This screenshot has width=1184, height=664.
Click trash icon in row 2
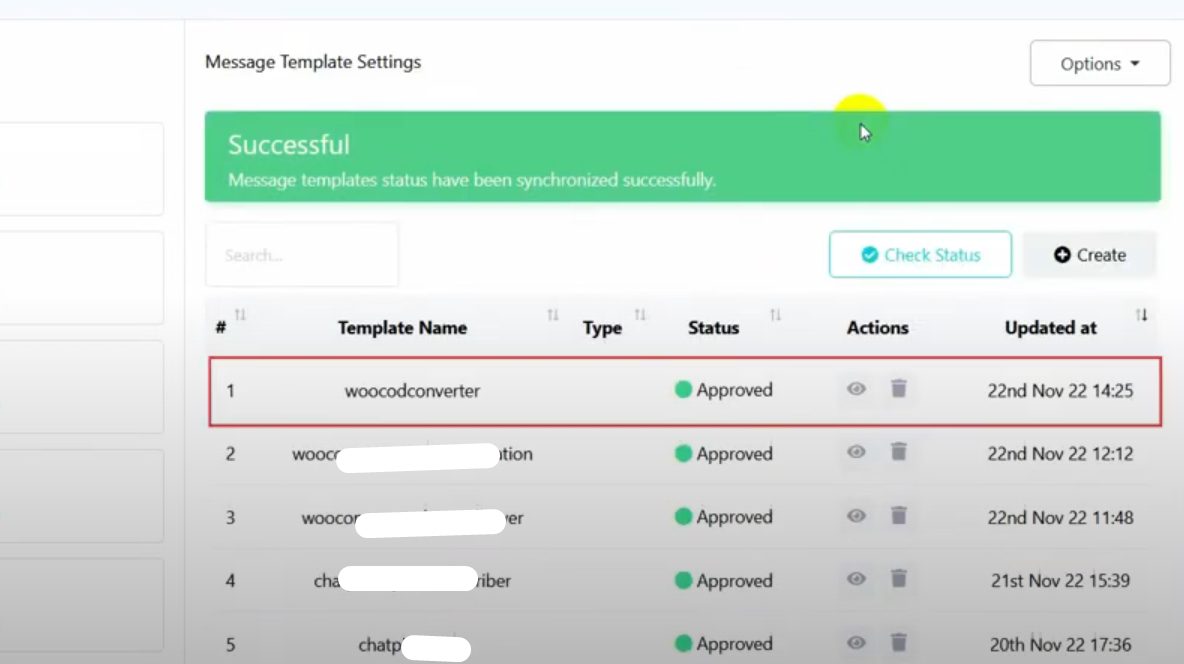(899, 452)
